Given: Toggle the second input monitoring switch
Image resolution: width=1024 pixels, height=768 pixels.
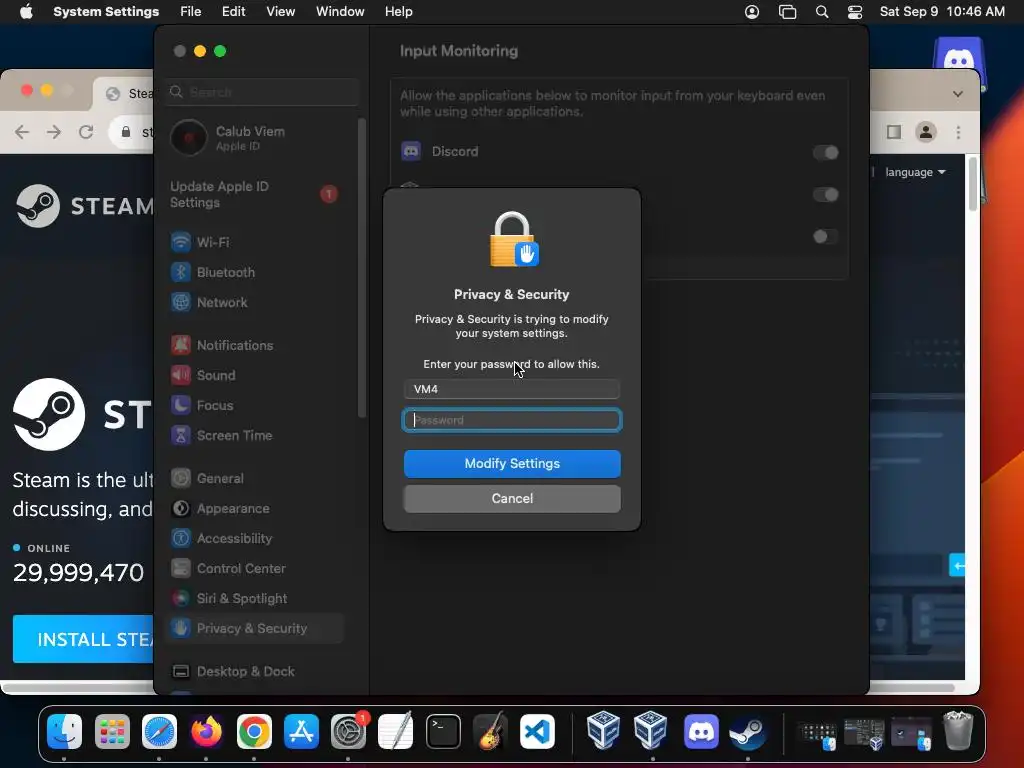Looking at the screenshot, I should pos(825,195).
